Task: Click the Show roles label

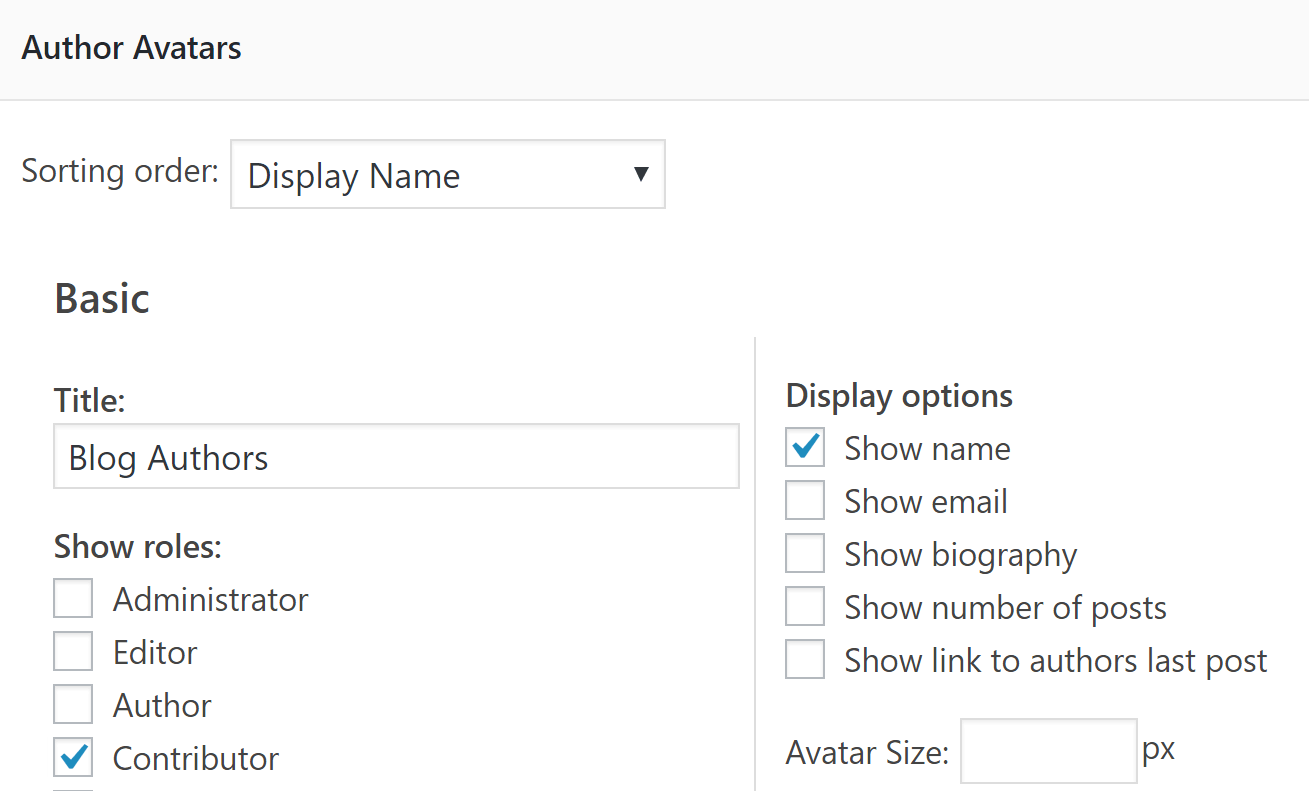Action: coord(137,546)
